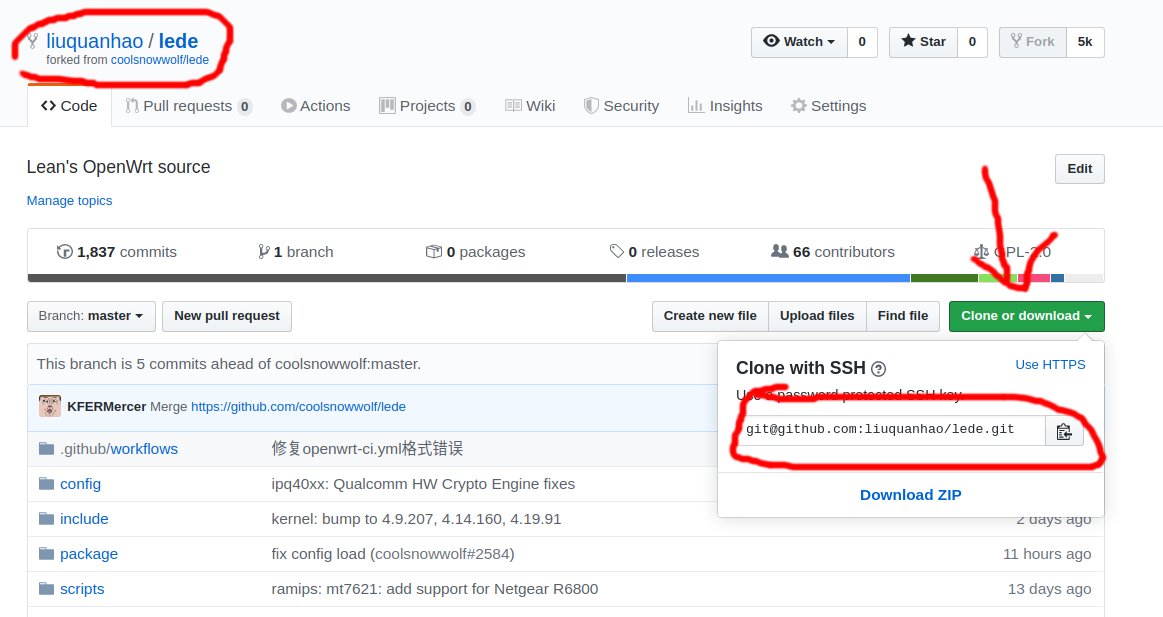Switch clone method via Use HTTPS
This screenshot has width=1163, height=617.
pos(1050,365)
